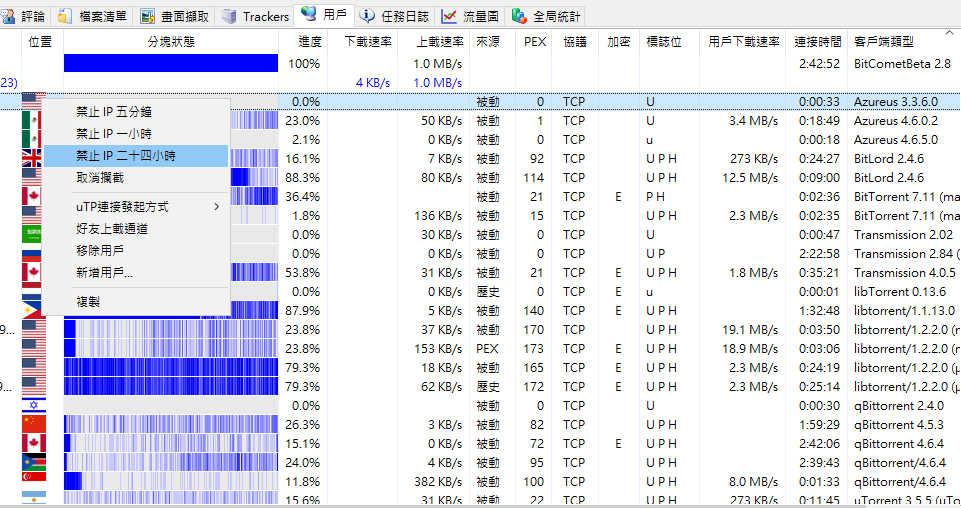This screenshot has height=508, width=961.
Task: Open the 任務日誌 tab
Action: tap(395, 16)
